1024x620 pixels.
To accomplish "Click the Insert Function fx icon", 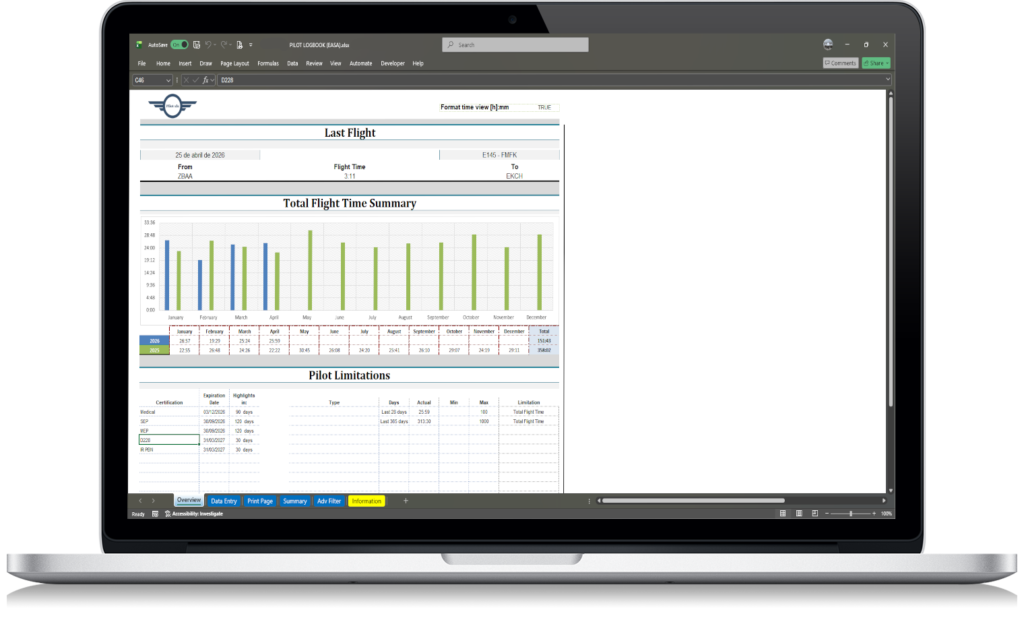I will click(x=205, y=80).
